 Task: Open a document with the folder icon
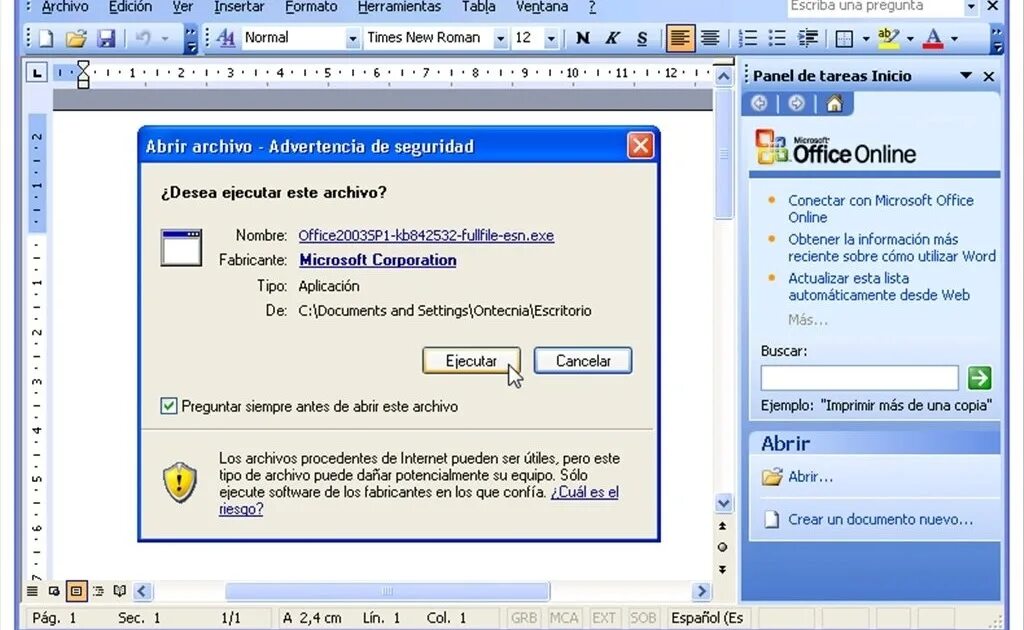pyautogui.click(x=76, y=38)
